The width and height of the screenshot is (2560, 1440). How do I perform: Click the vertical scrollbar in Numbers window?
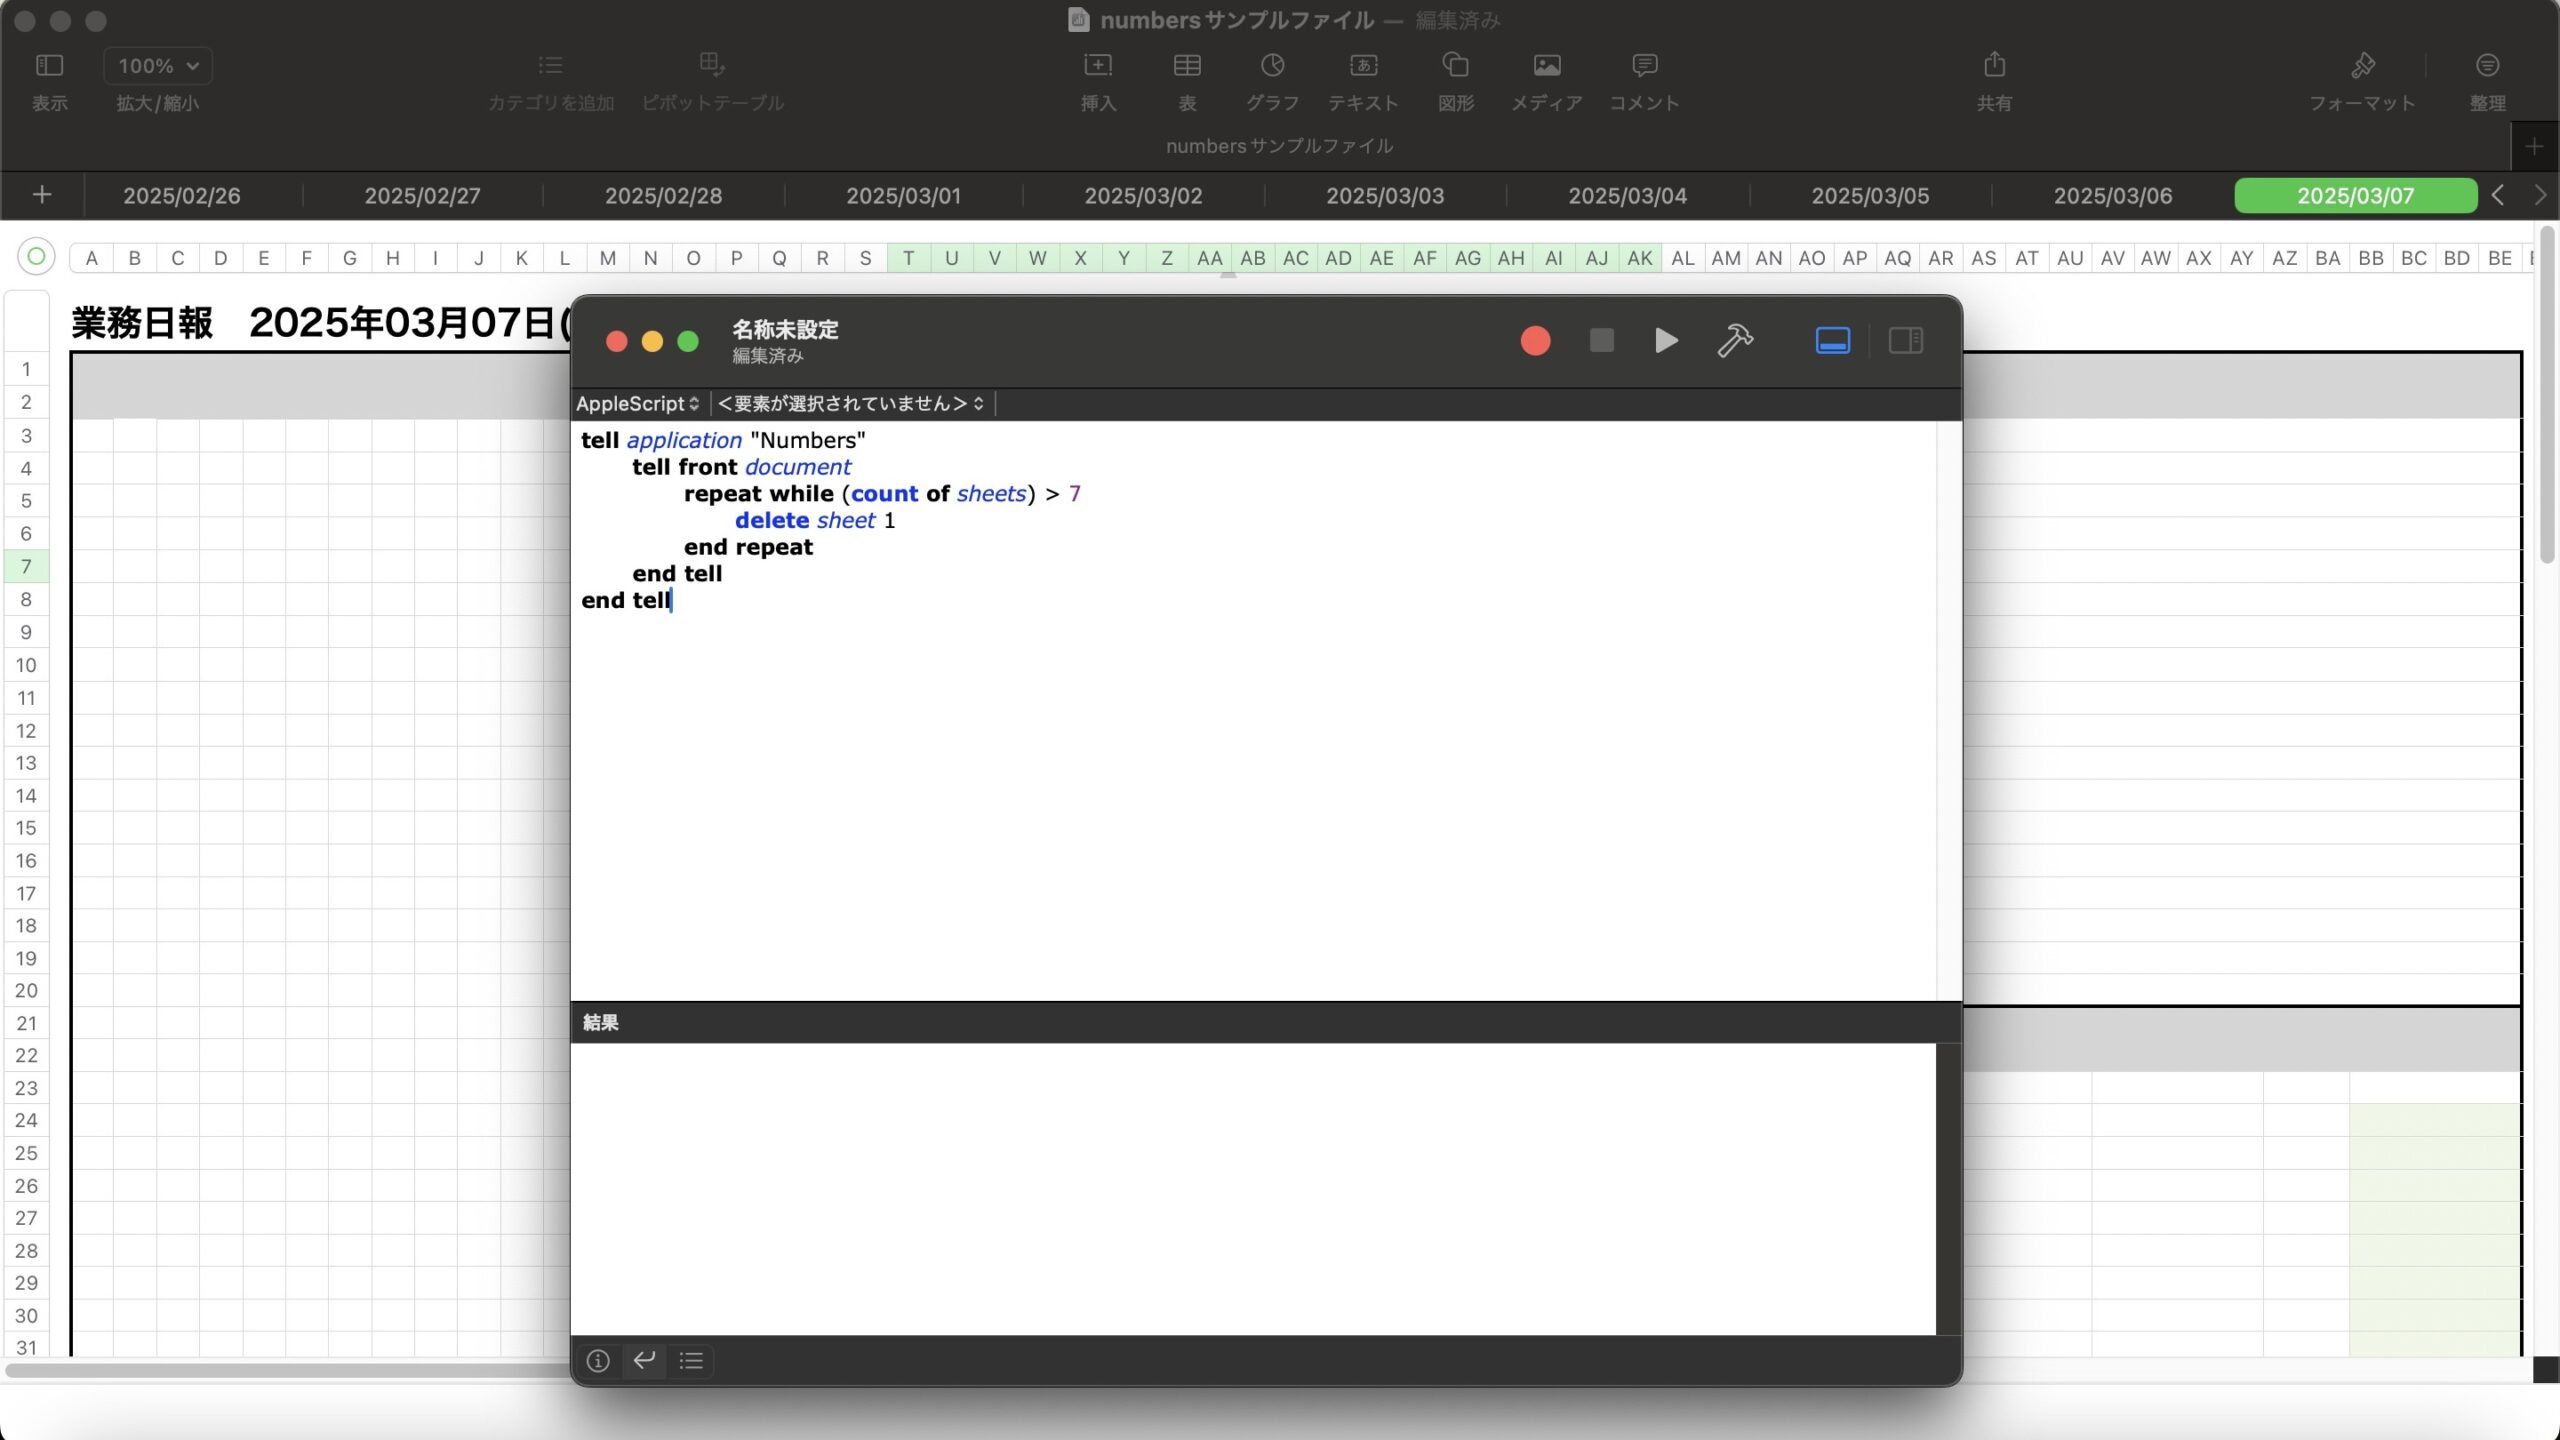(x=2546, y=395)
